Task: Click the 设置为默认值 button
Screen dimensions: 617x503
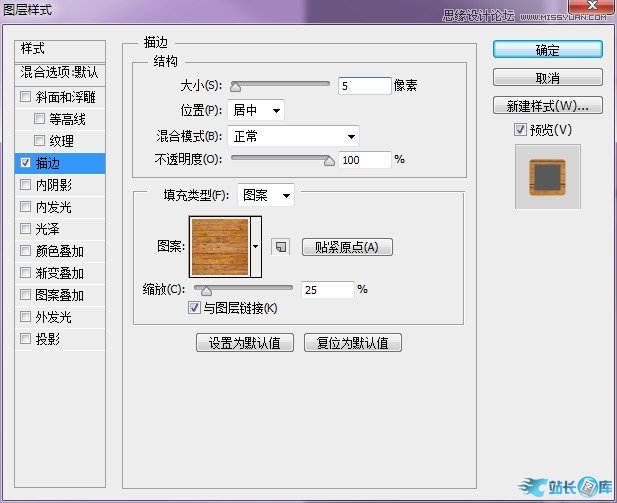Action: click(244, 343)
